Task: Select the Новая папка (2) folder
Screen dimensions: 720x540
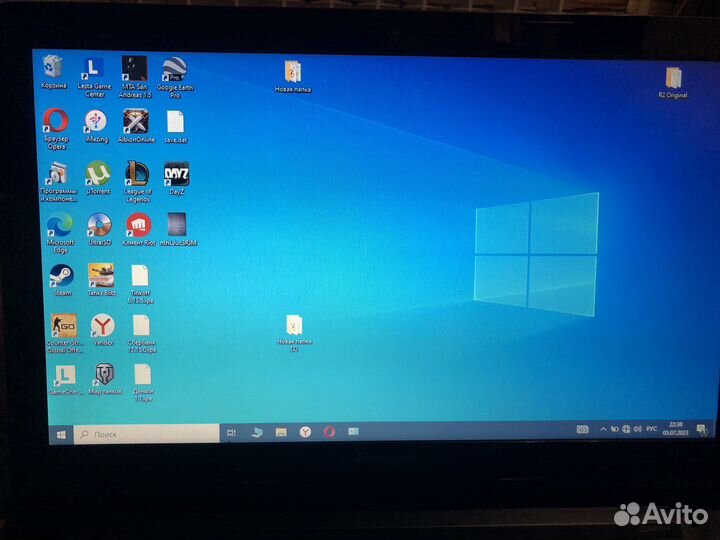Action: coord(294,333)
